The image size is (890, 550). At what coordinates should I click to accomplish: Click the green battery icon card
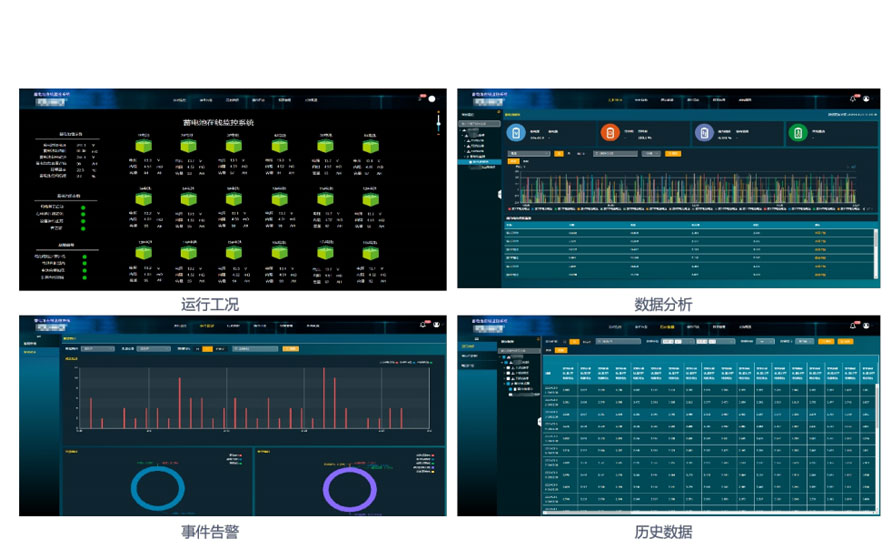798,132
